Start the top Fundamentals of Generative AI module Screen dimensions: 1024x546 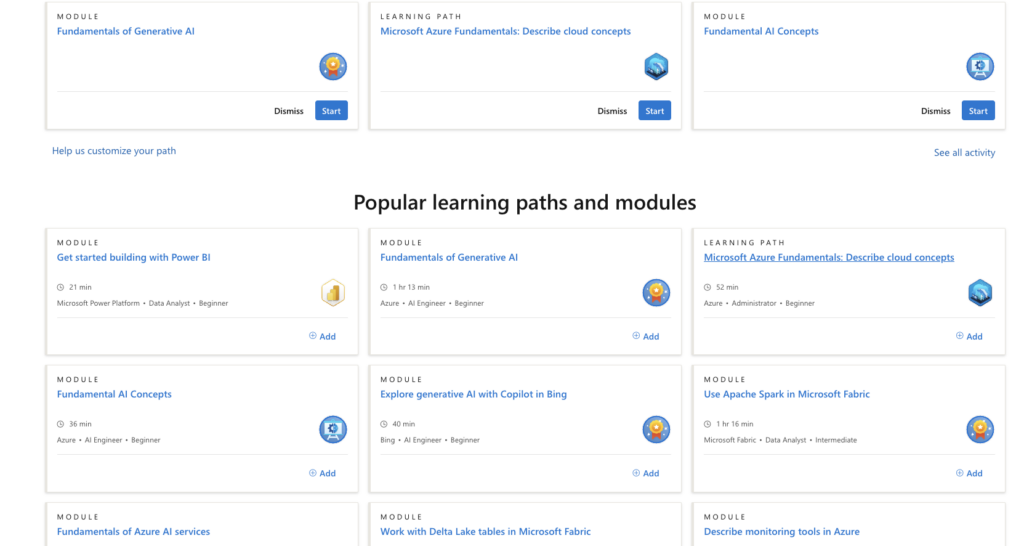(x=331, y=111)
